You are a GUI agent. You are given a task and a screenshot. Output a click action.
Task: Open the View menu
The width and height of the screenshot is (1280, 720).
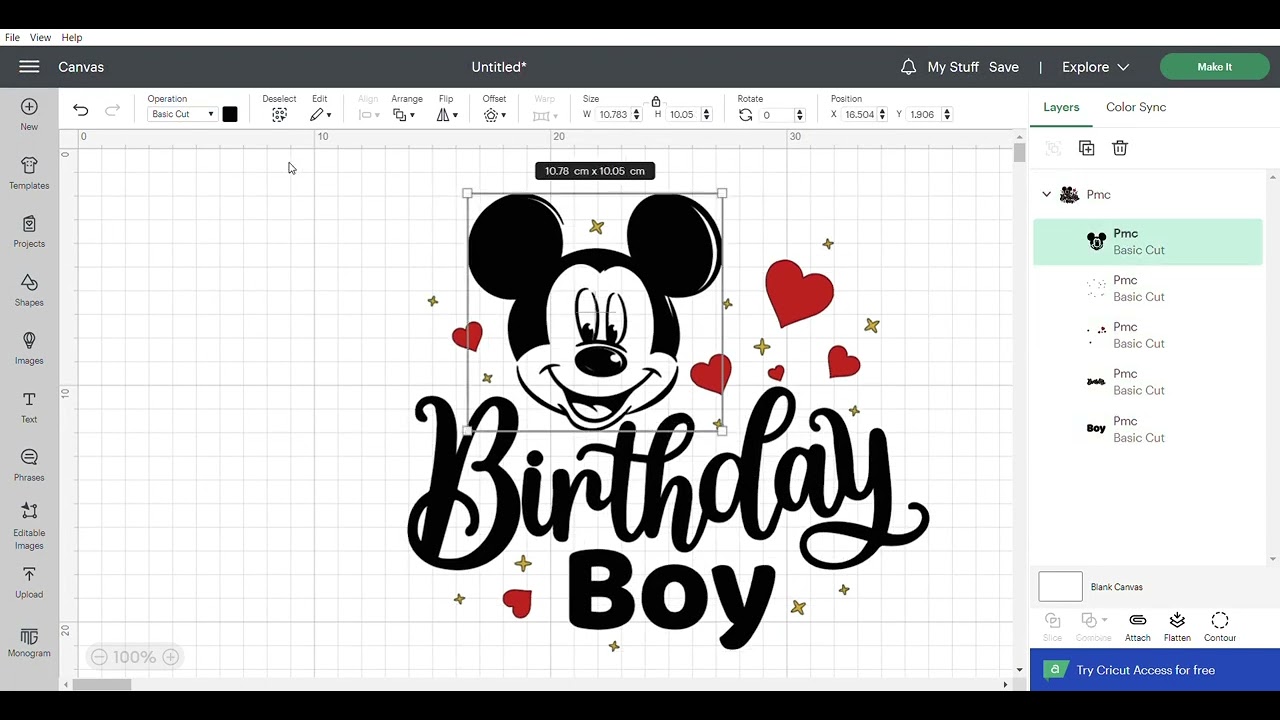point(40,37)
